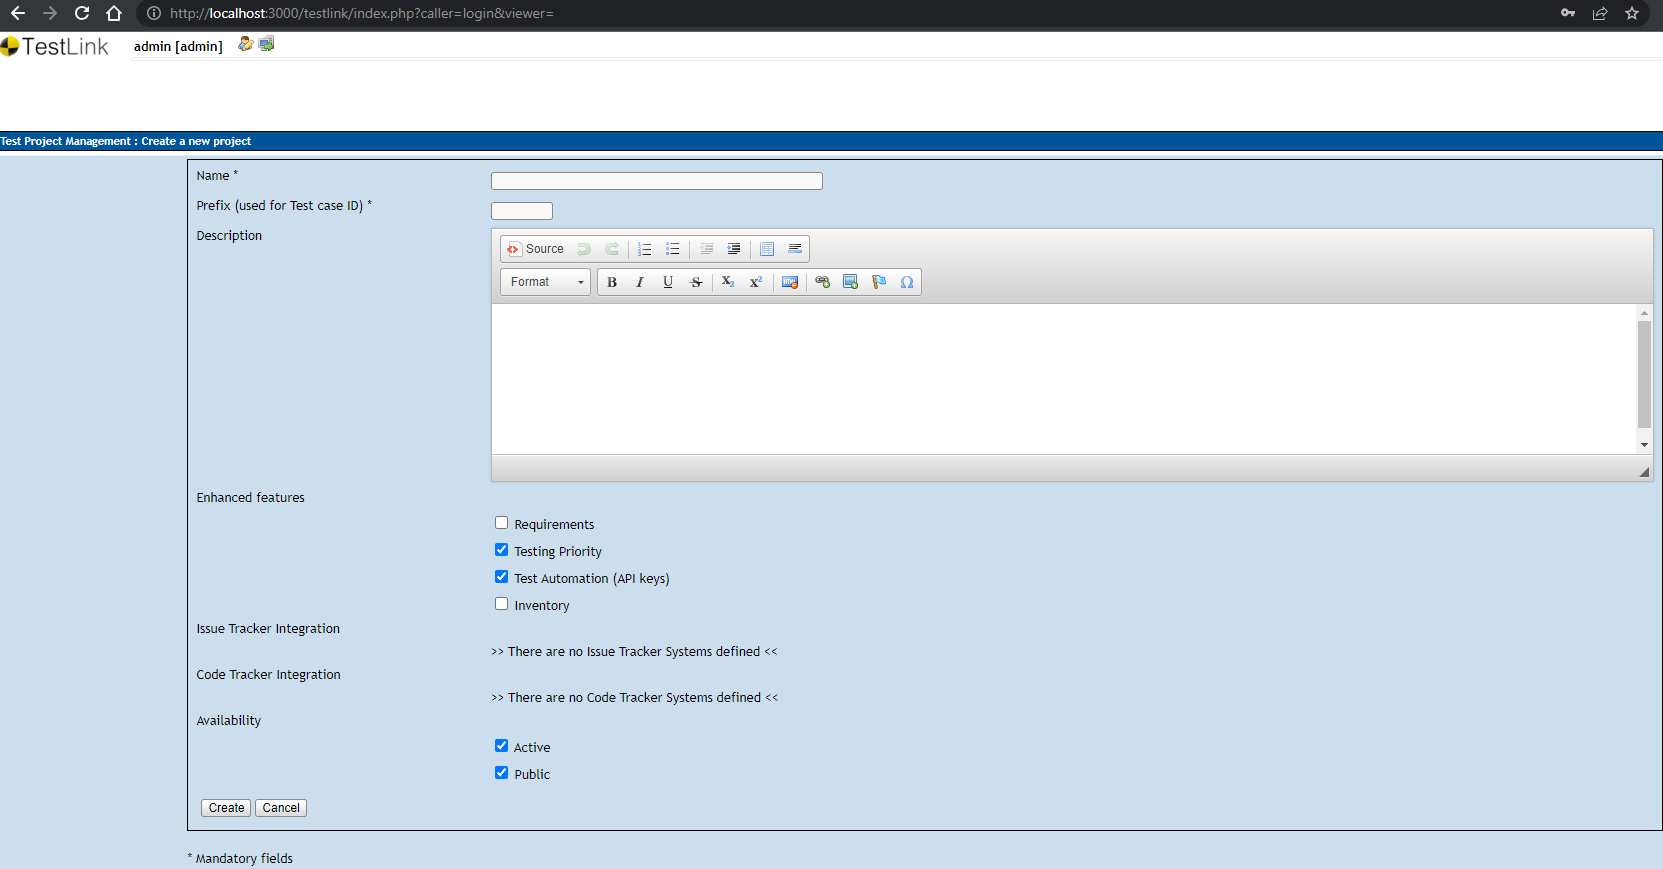This screenshot has width=1663, height=869.
Task: Decrease indent in the description
Action: 706,249
